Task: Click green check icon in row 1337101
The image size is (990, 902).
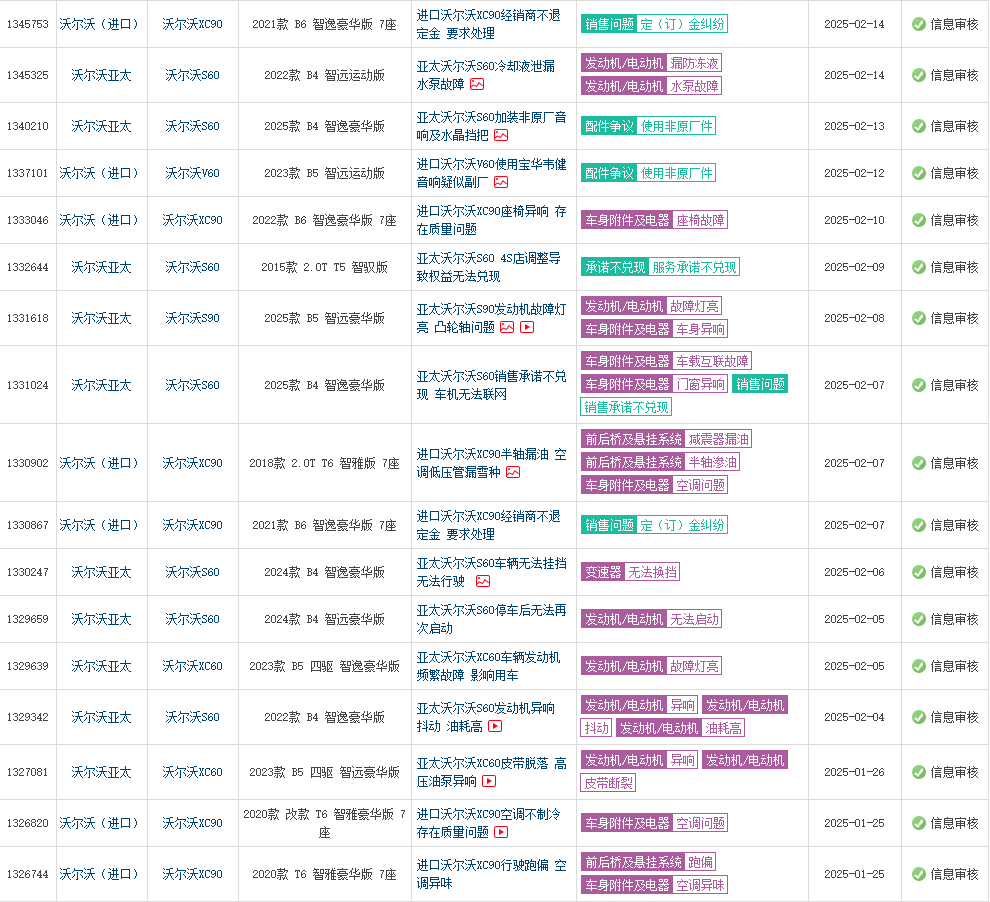Action: pyautogui.click(x=919, y=173)
